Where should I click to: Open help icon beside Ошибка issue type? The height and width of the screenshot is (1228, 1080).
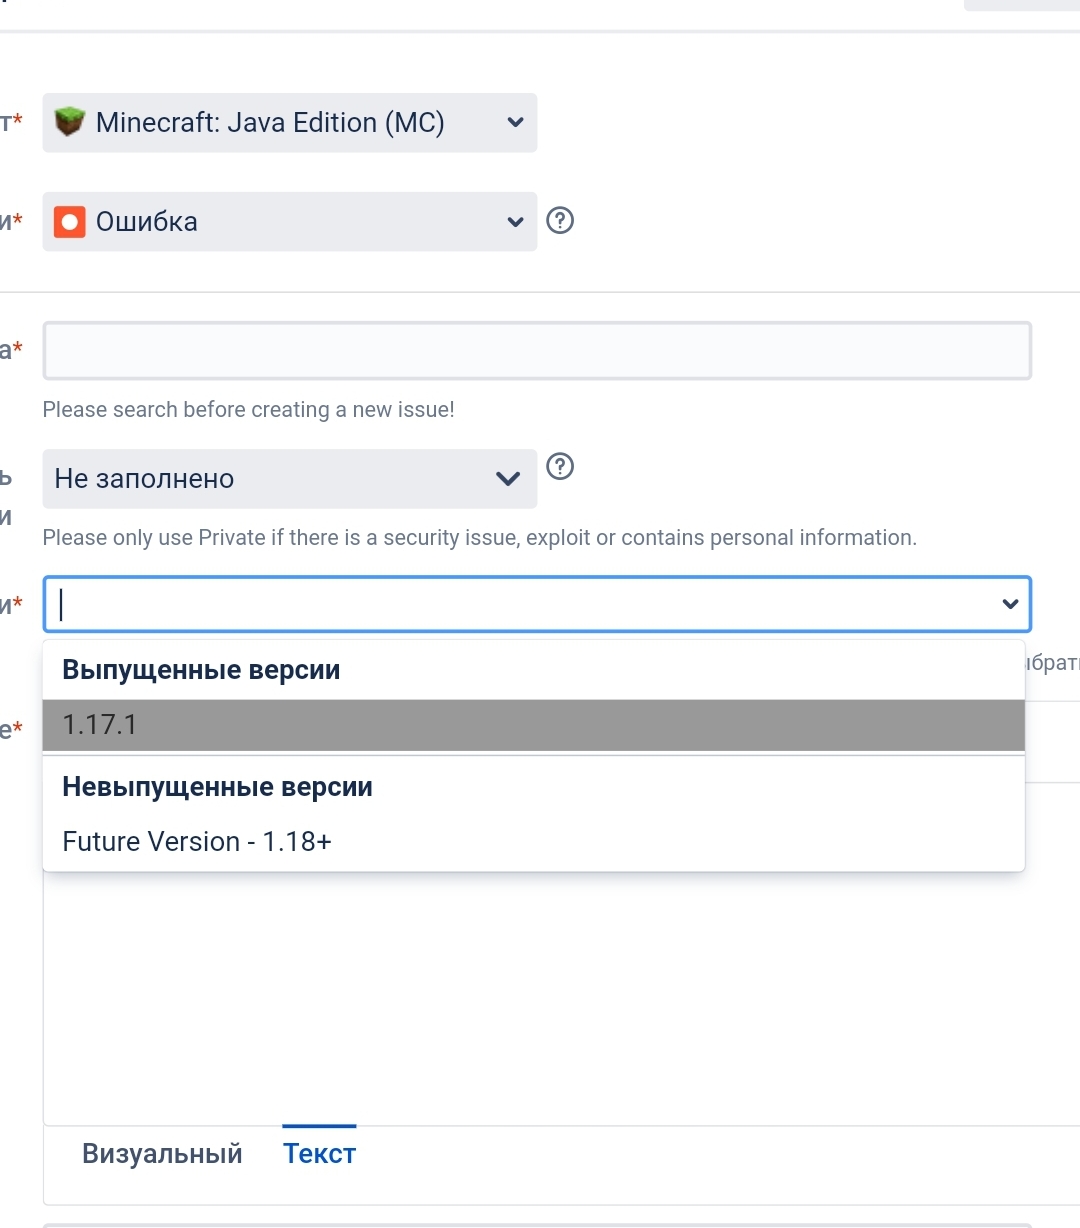tap(561, 220)
